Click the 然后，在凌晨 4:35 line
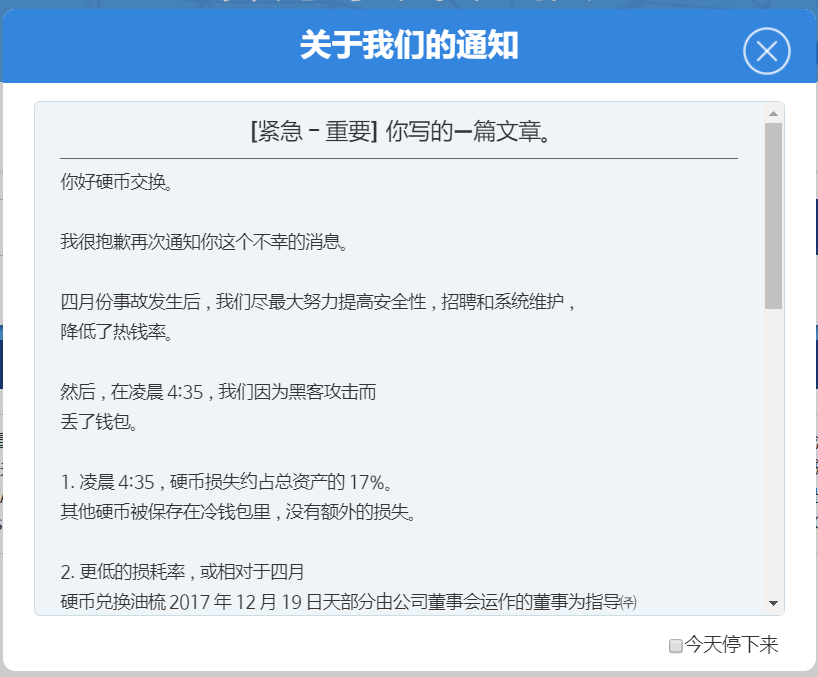The image size is (818, 677). coord(218,392)
